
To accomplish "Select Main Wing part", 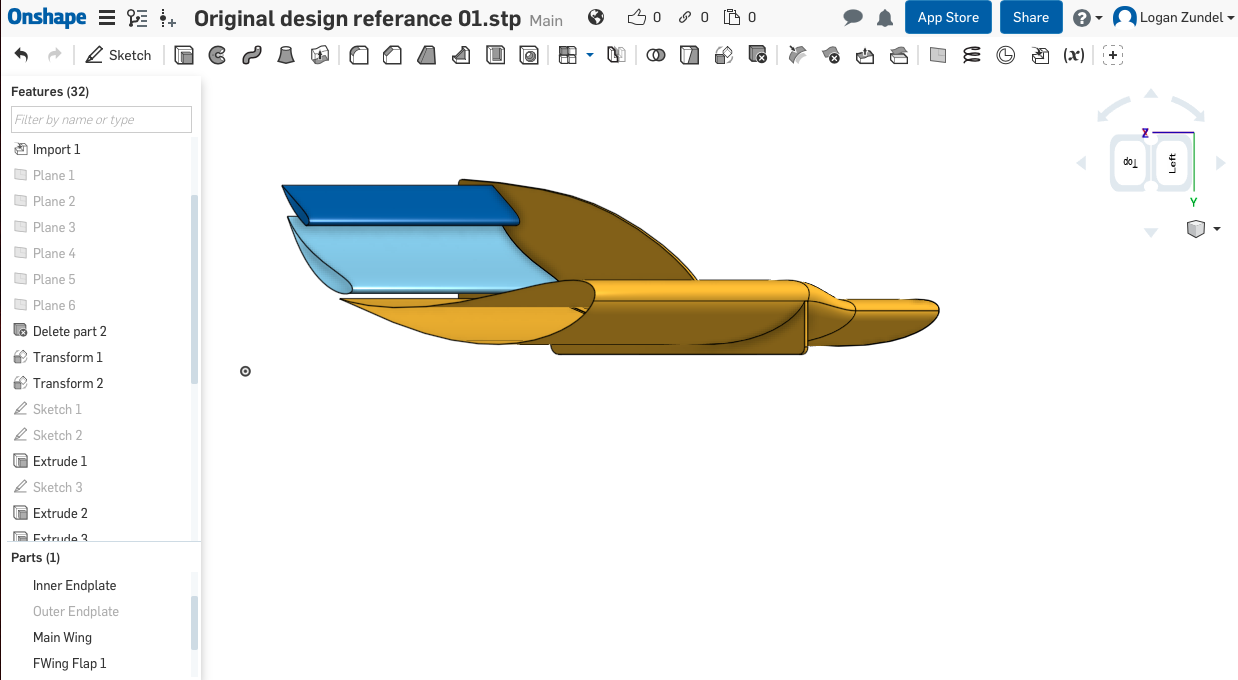I will [x=62, y=637].
